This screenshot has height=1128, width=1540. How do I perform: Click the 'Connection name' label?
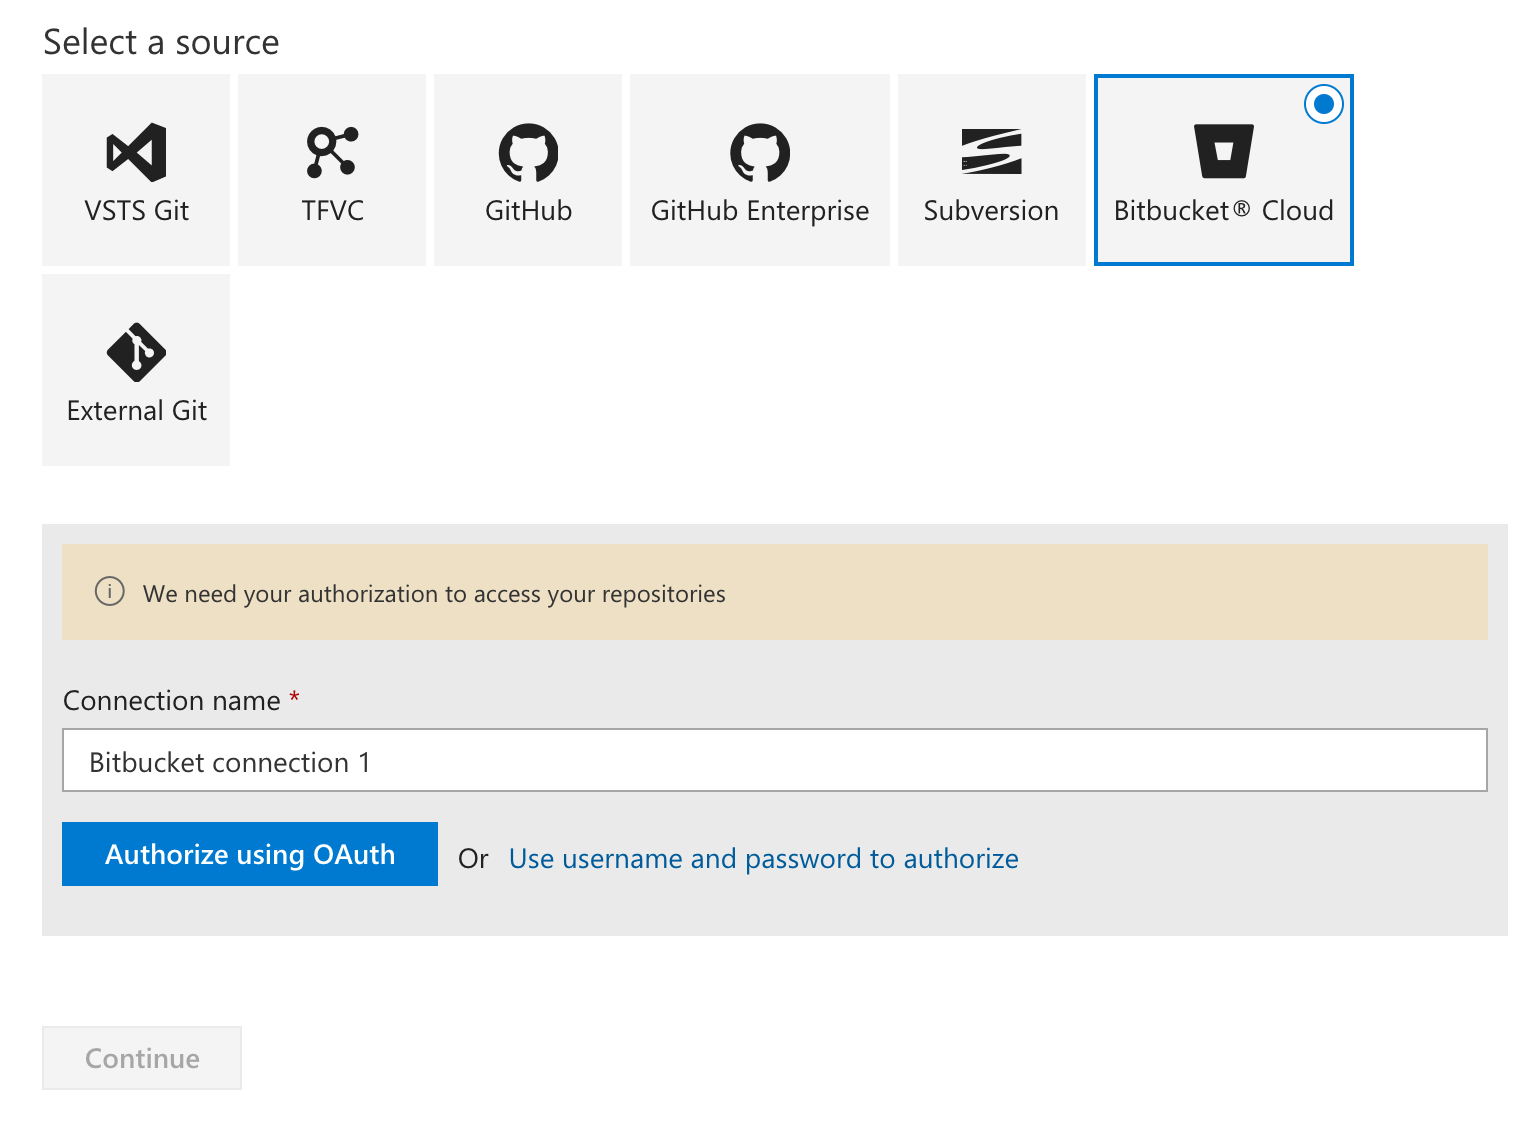click(x=171, y=700)
